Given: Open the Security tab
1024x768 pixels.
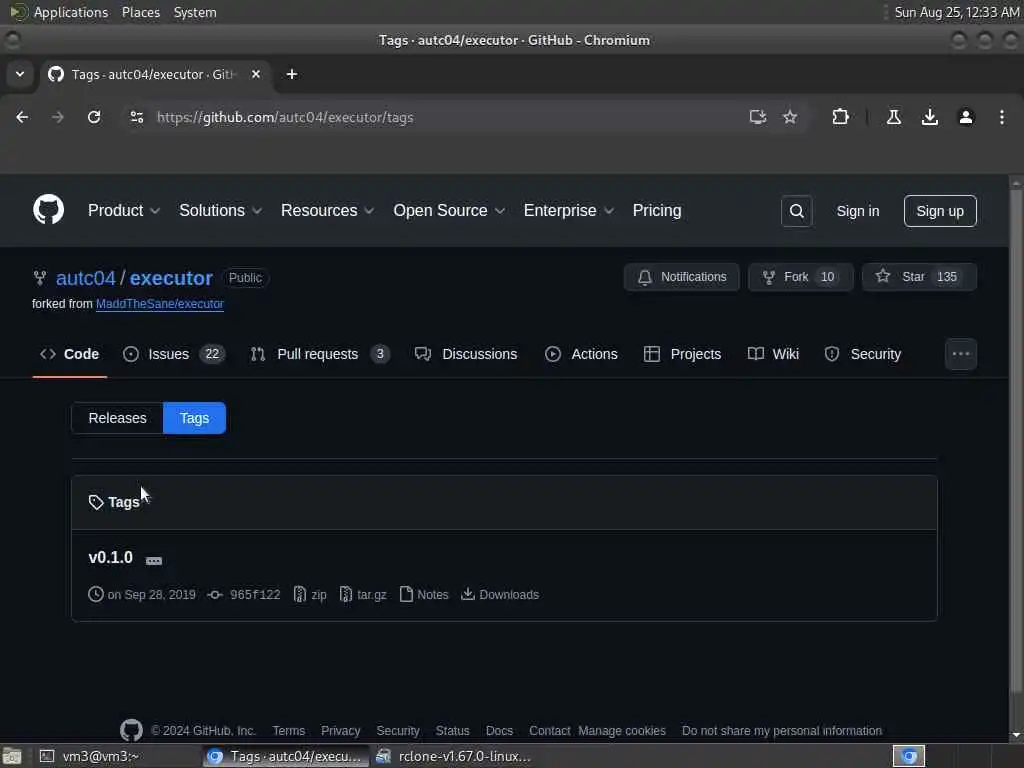Looking at the screenshot, I should click(x=863, y=354).
